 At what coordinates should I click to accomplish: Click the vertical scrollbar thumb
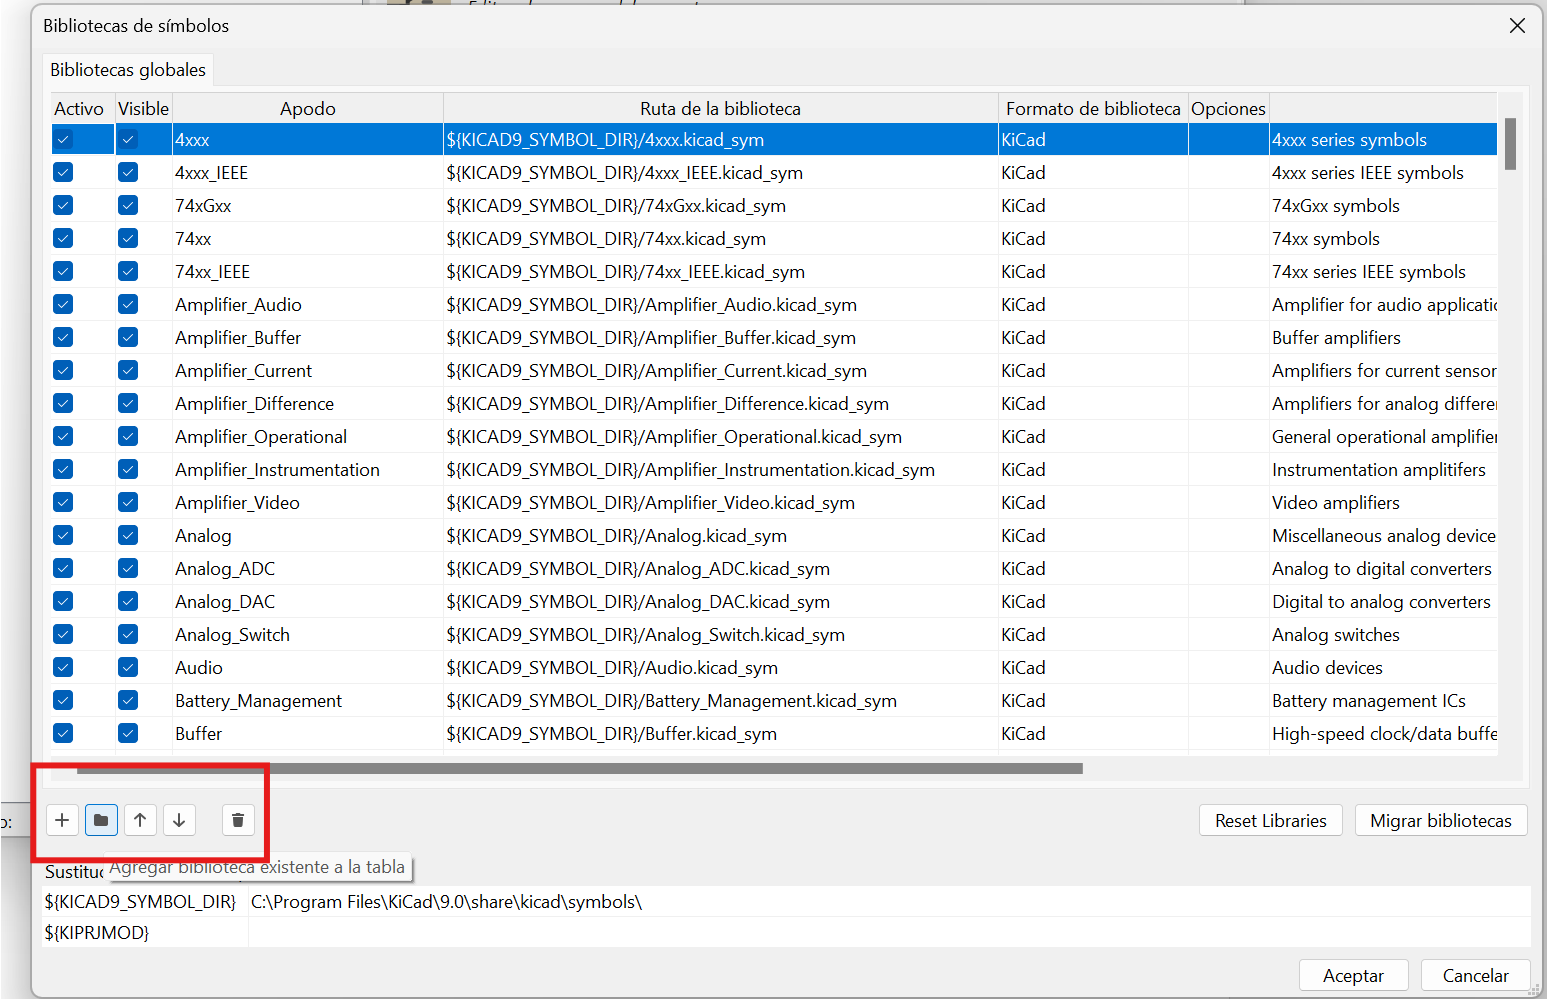(x=1510, y=144)
